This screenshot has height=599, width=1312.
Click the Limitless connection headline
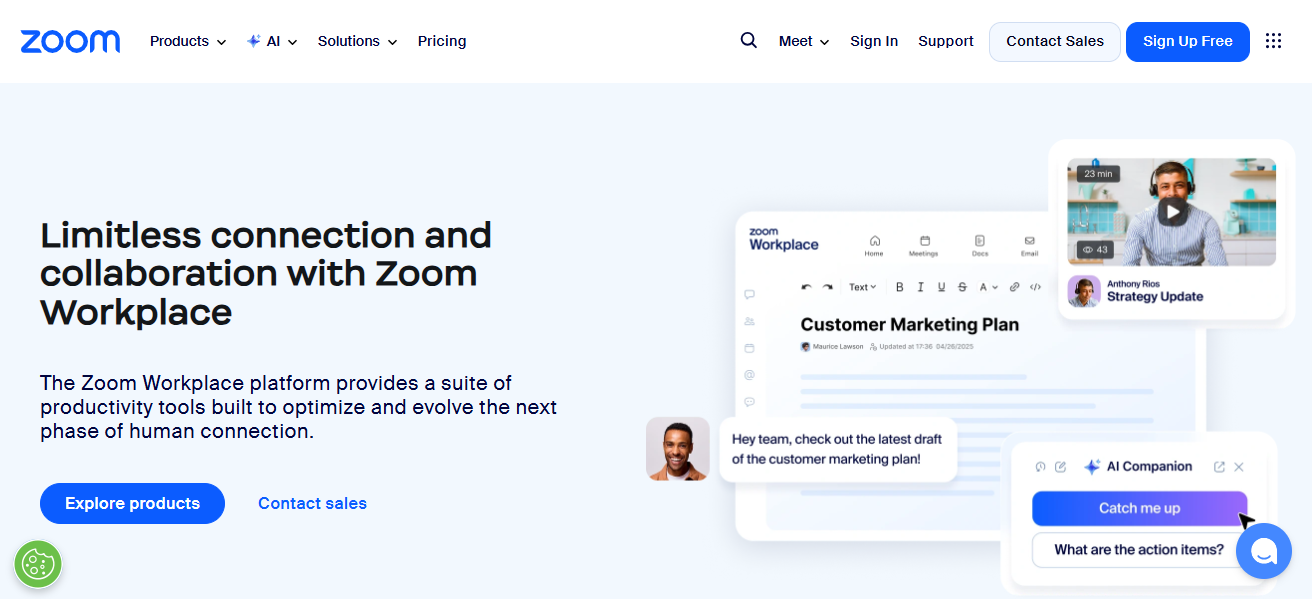[266, 273]
